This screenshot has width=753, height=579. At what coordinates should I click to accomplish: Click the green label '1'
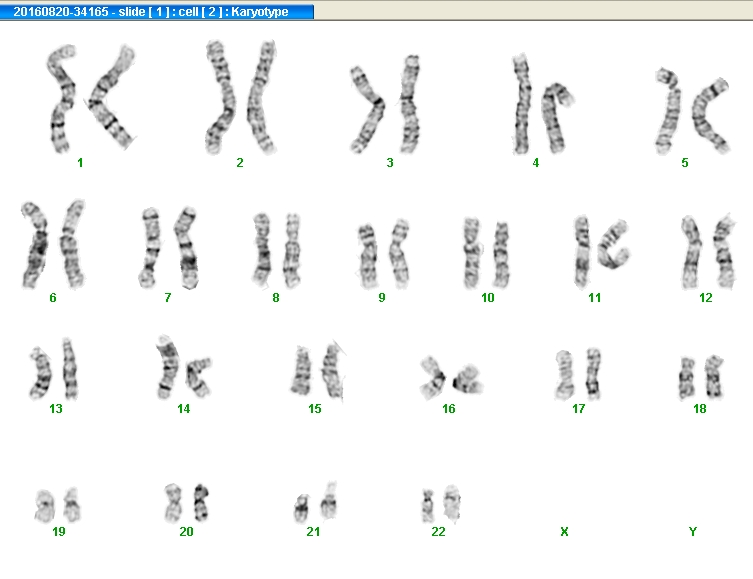[80, 163]
